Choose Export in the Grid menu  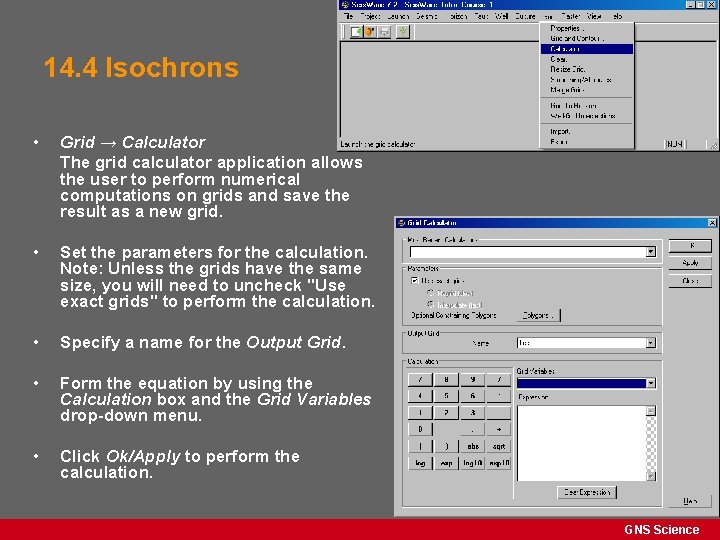click(x=587, y=142)
